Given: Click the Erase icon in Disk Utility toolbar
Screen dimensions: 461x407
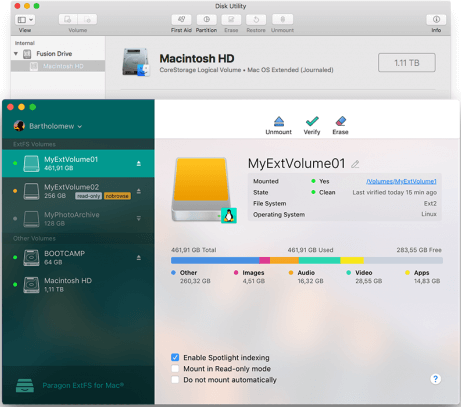Looking at the screenshot, I should click(231, 19).
